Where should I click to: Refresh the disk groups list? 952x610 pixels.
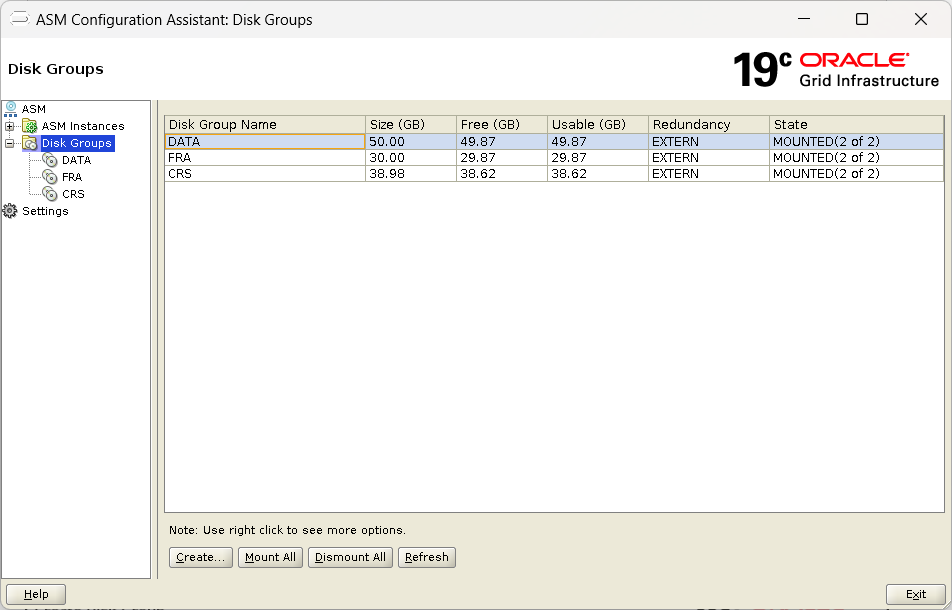tap(427, 557)
